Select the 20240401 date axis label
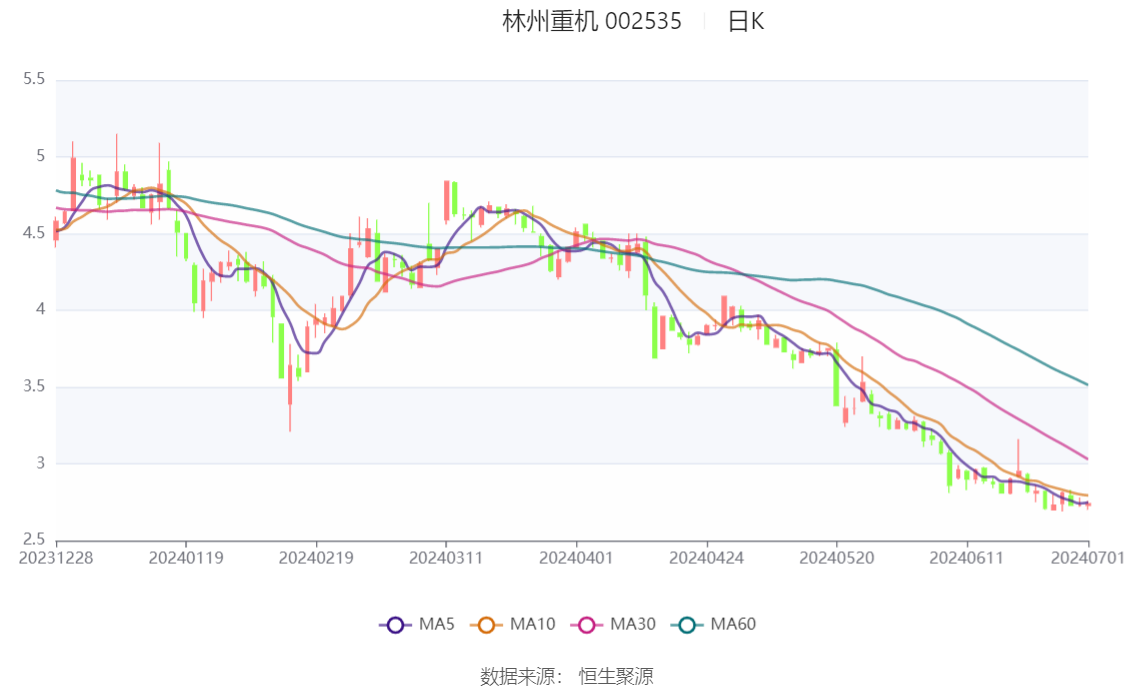Screen dimensions: 1134x689 pyautogui.click(x=576, y=558)
